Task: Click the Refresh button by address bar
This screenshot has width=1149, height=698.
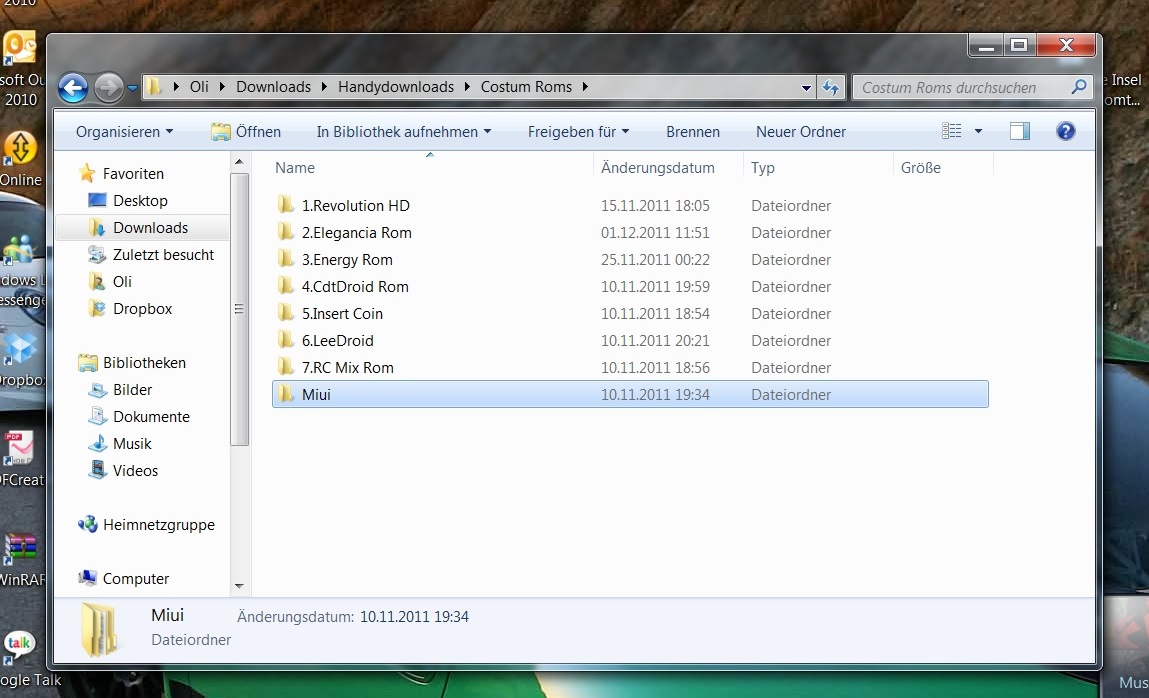Action: click(831, 88)
